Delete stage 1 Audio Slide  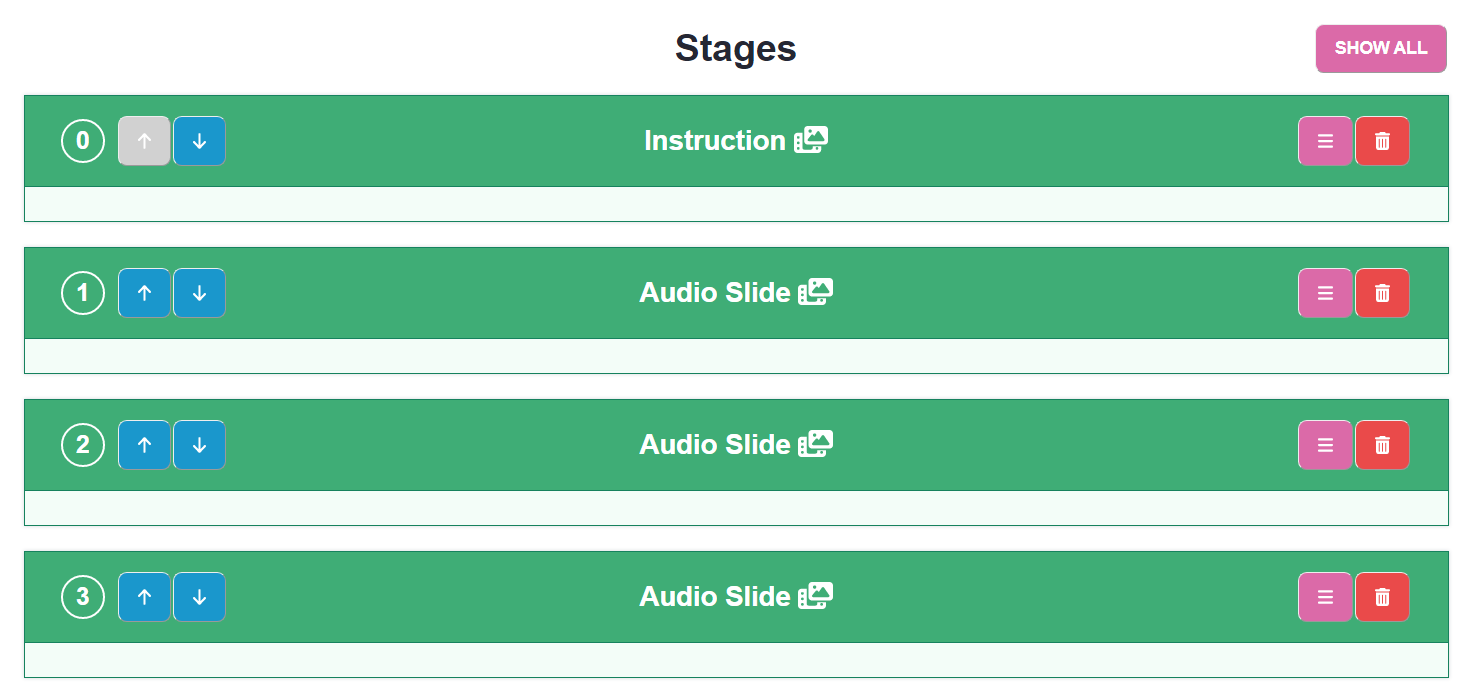point(1382,293)
